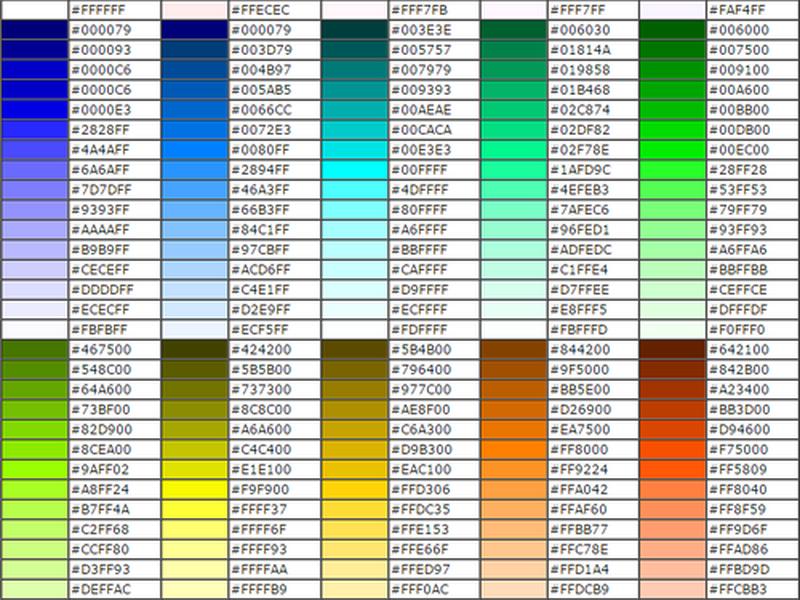This screenshot has width=800, height=600.
Task: Pick the swatch beside #01814A
Action: [514, 50]
